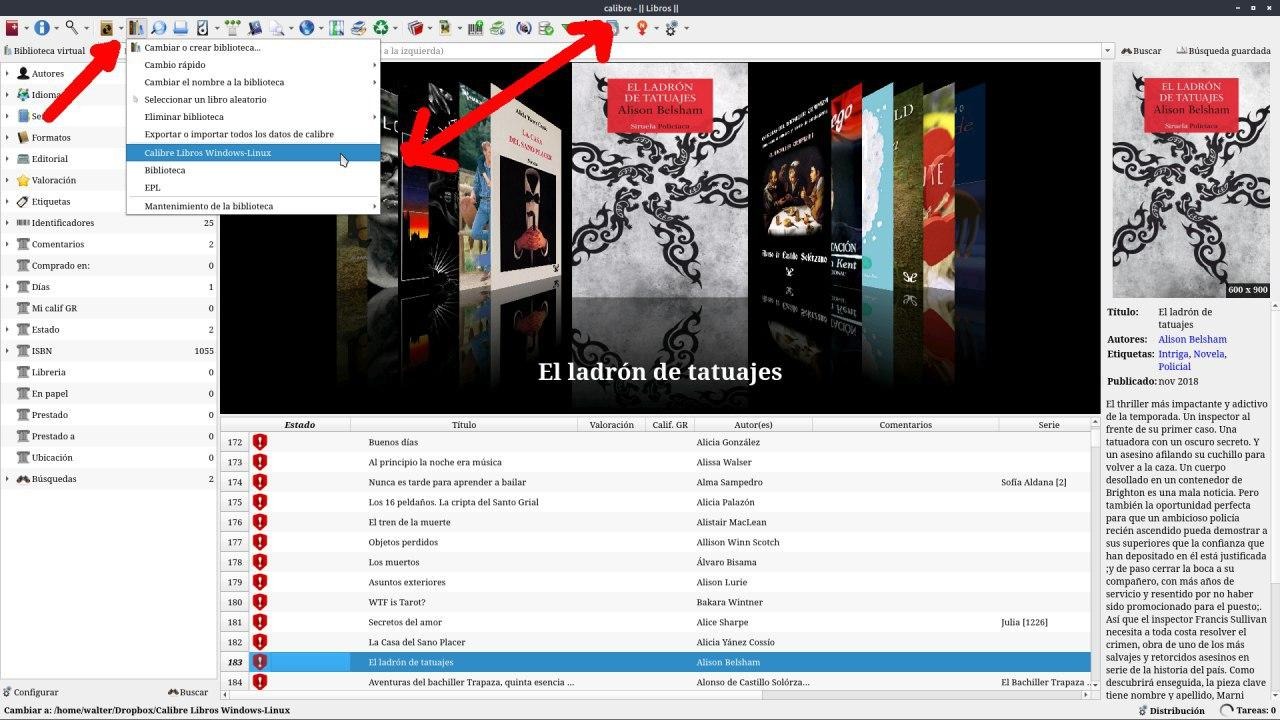Expand the Búsquedas tree item
This screenshot has width=1280, height=720.
coord(8,479)
